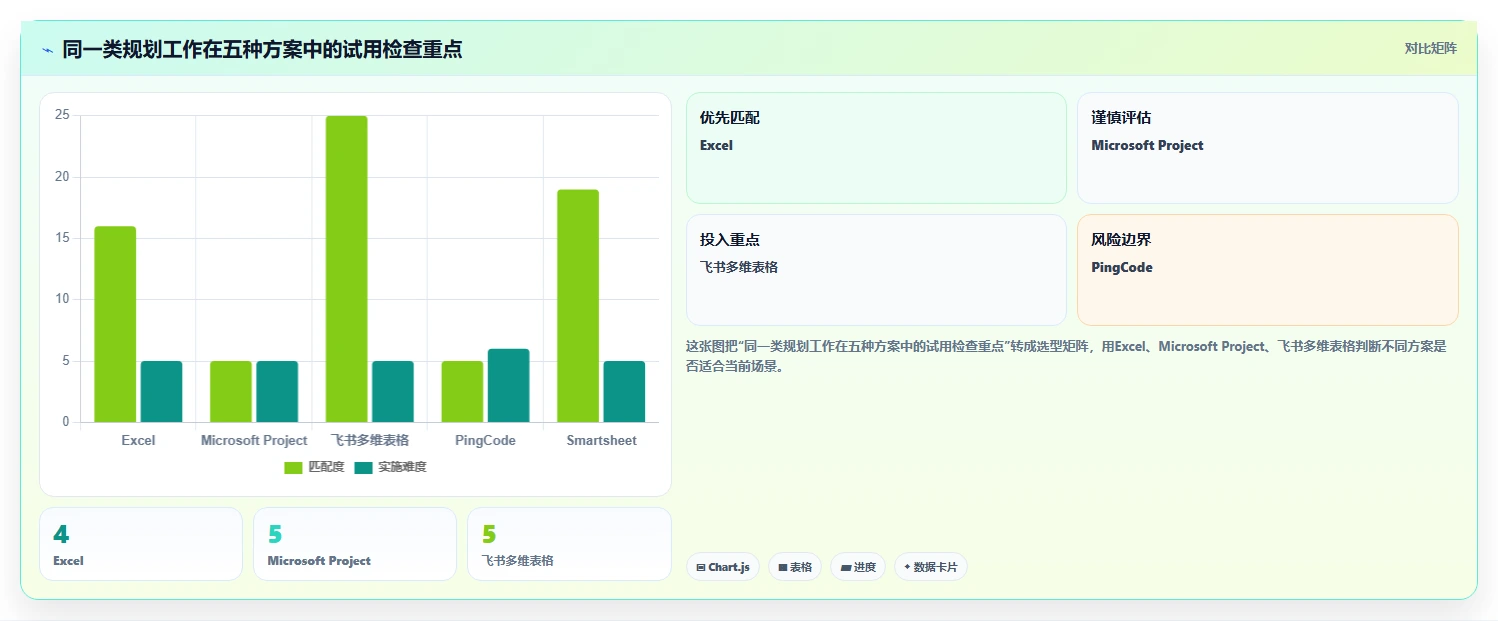Click the 对比矩阵 label in the header

click(x=1431, y=48)
